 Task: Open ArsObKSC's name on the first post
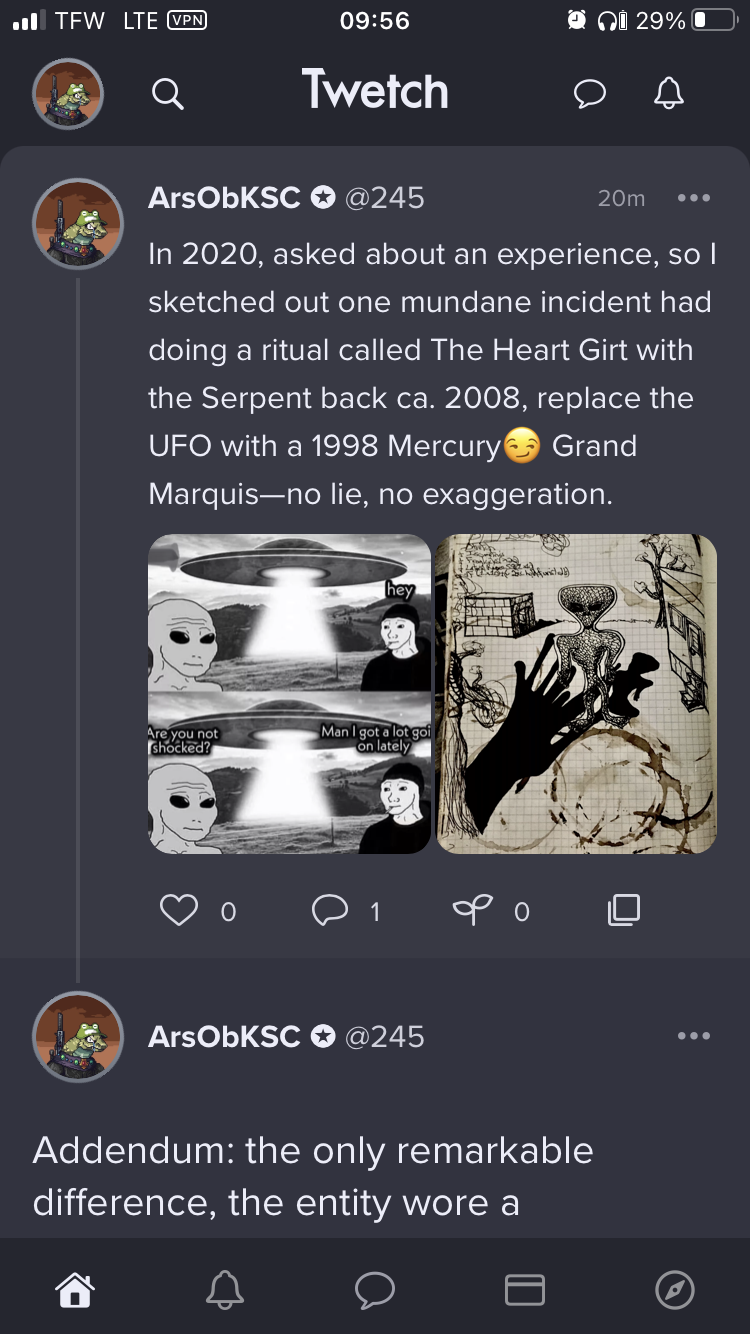224,198
